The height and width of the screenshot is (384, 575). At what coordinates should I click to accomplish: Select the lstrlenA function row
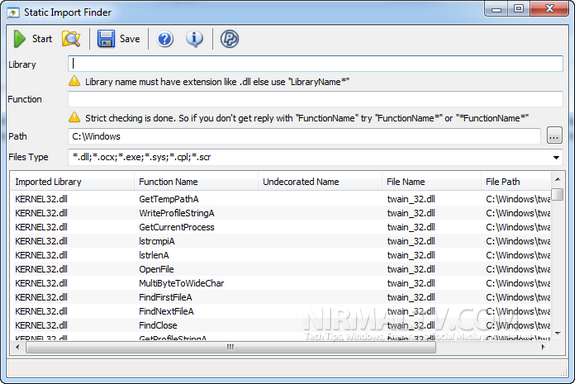point(281,255)
